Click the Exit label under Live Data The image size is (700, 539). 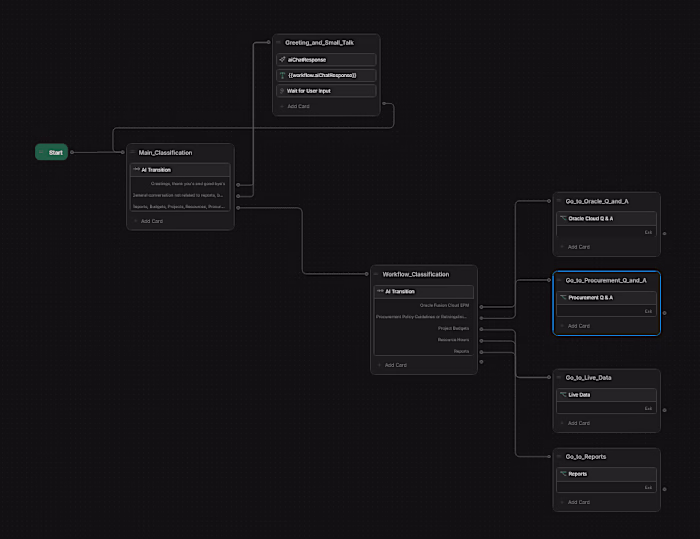(648, 409)
